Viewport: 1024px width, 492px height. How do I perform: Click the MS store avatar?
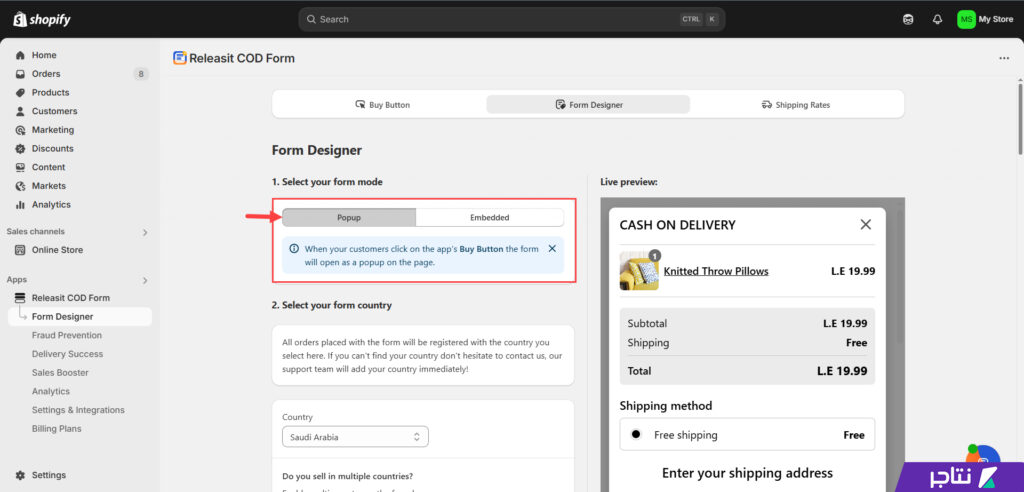(966, 20)
